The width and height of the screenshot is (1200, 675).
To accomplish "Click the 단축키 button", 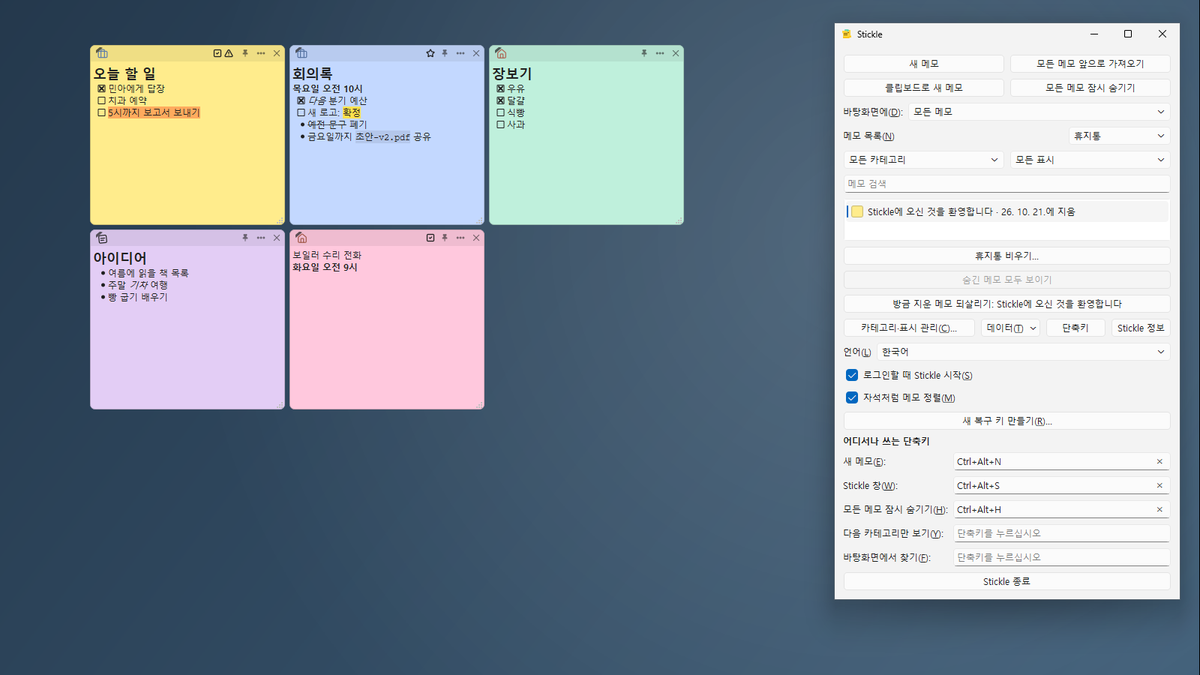I will [x=1075, y=328].
